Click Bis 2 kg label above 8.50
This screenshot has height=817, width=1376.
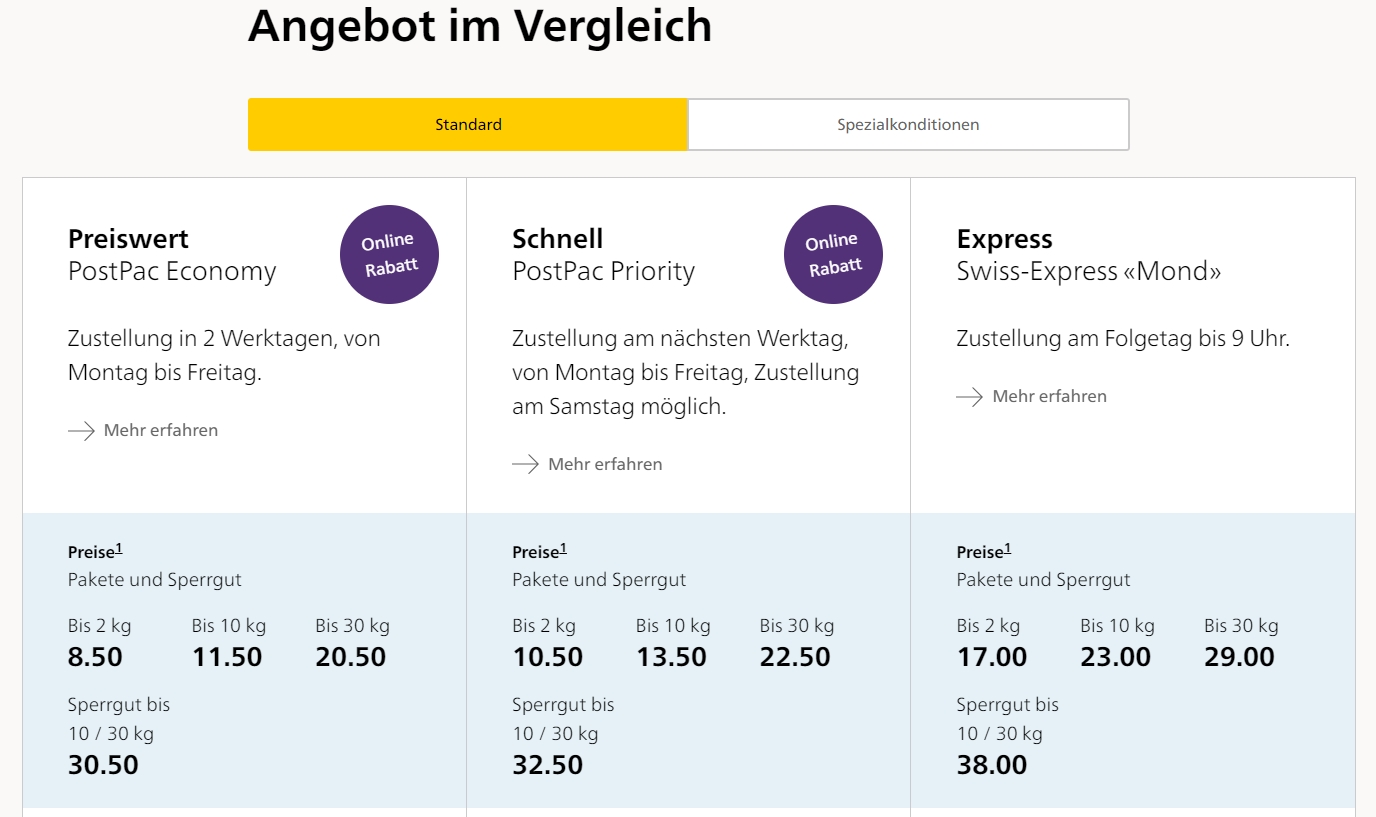99,626
